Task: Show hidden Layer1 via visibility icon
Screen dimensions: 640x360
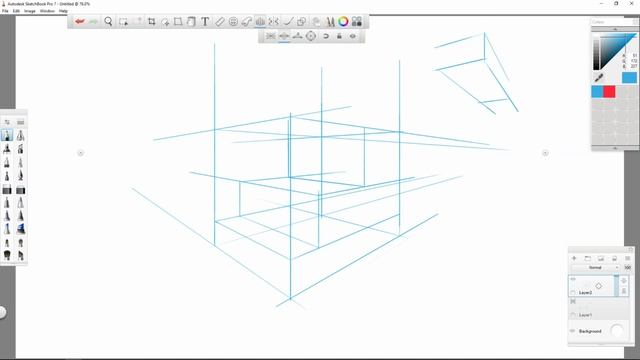Action: tap(573, 302)
